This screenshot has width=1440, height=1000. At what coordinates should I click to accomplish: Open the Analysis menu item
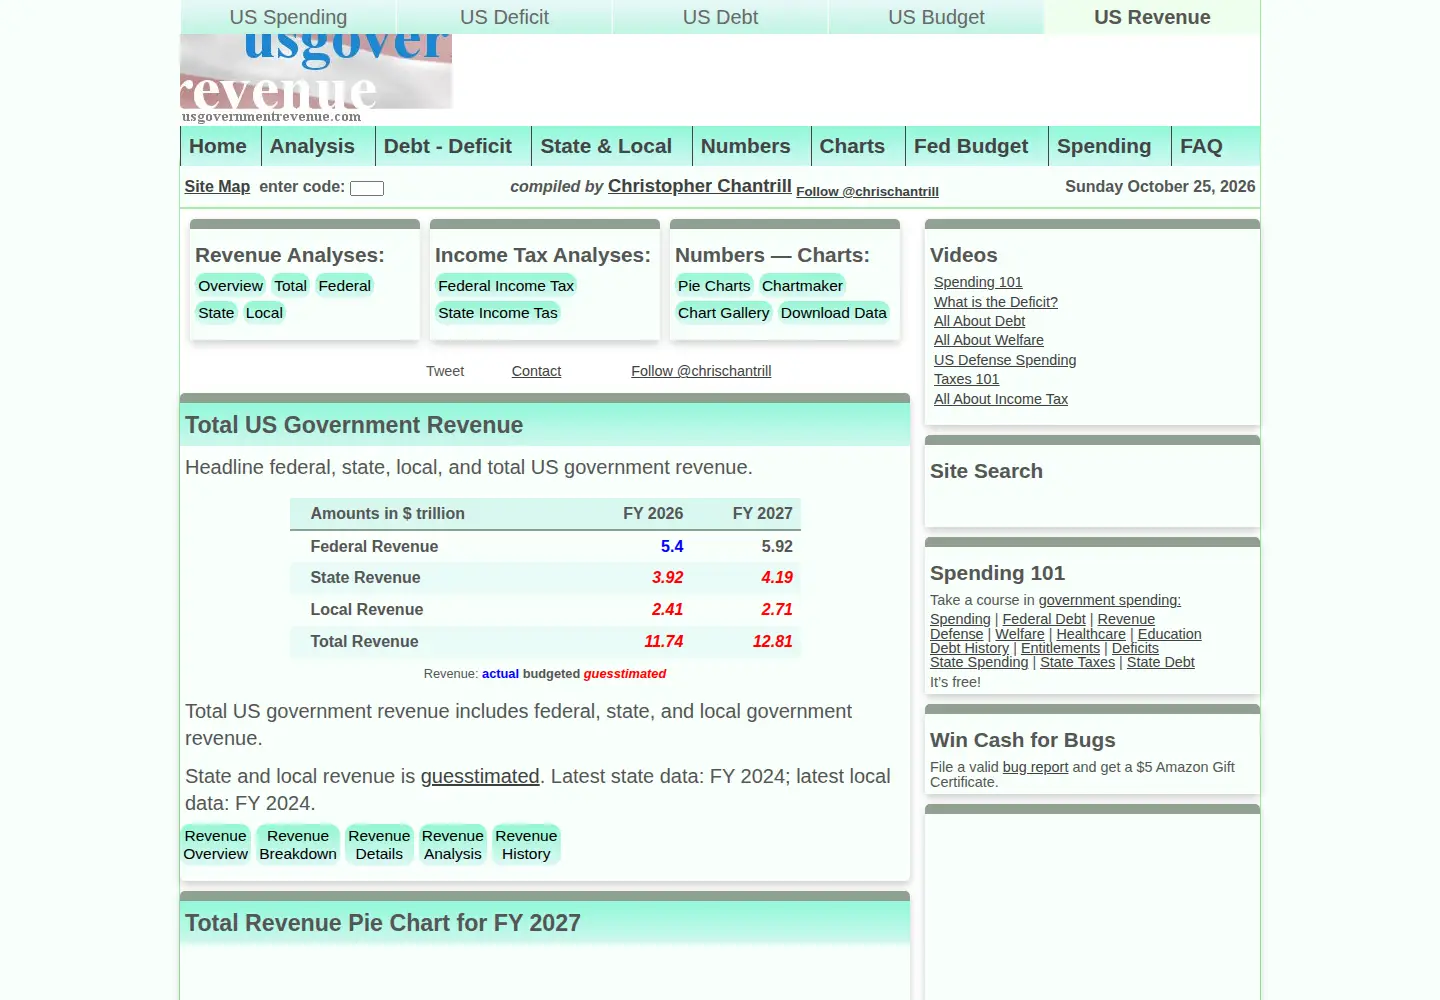click(x=312, y=146)
